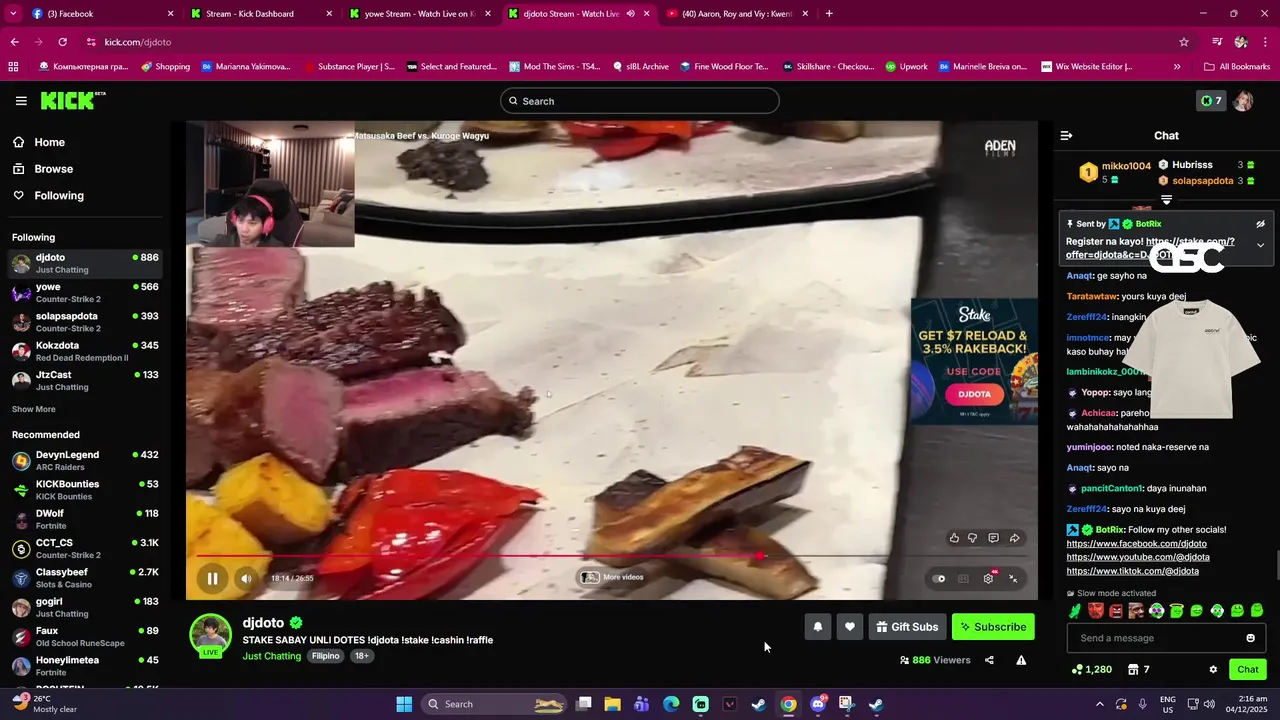Open chat settings gear
1280x720 pixels.
(x=1213, y=669)
